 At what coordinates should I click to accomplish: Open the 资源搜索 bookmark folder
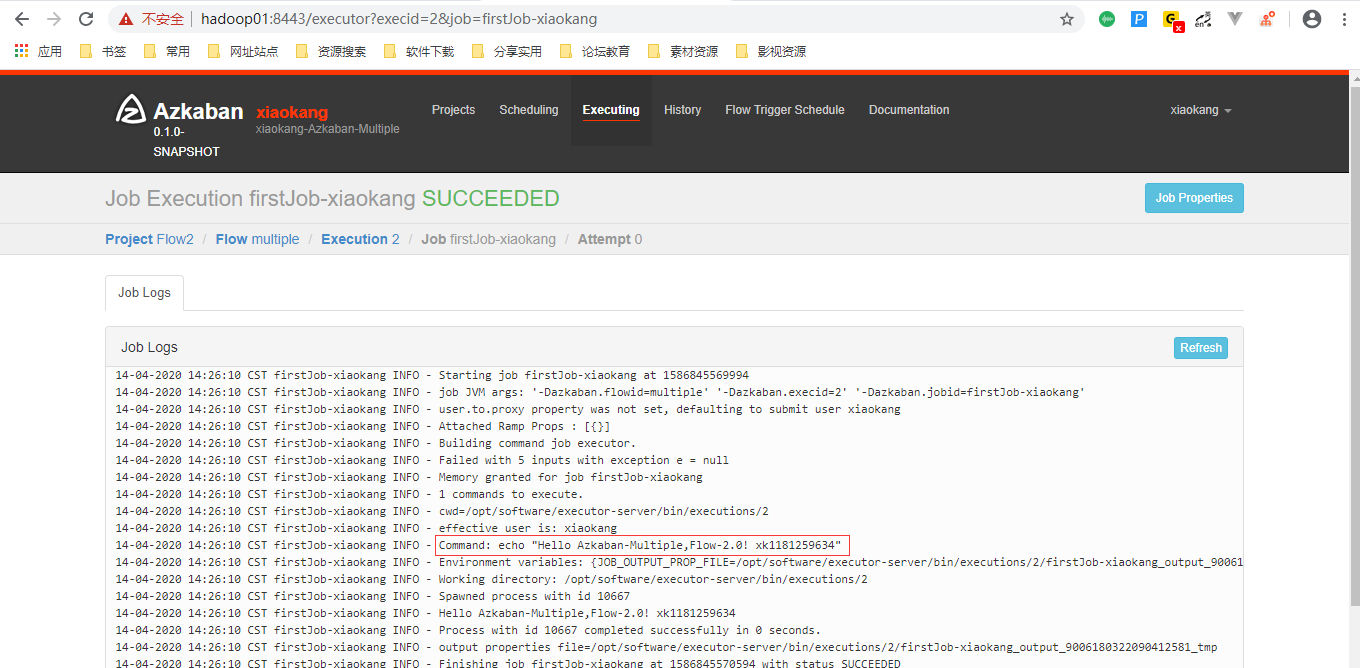[330, 51]
